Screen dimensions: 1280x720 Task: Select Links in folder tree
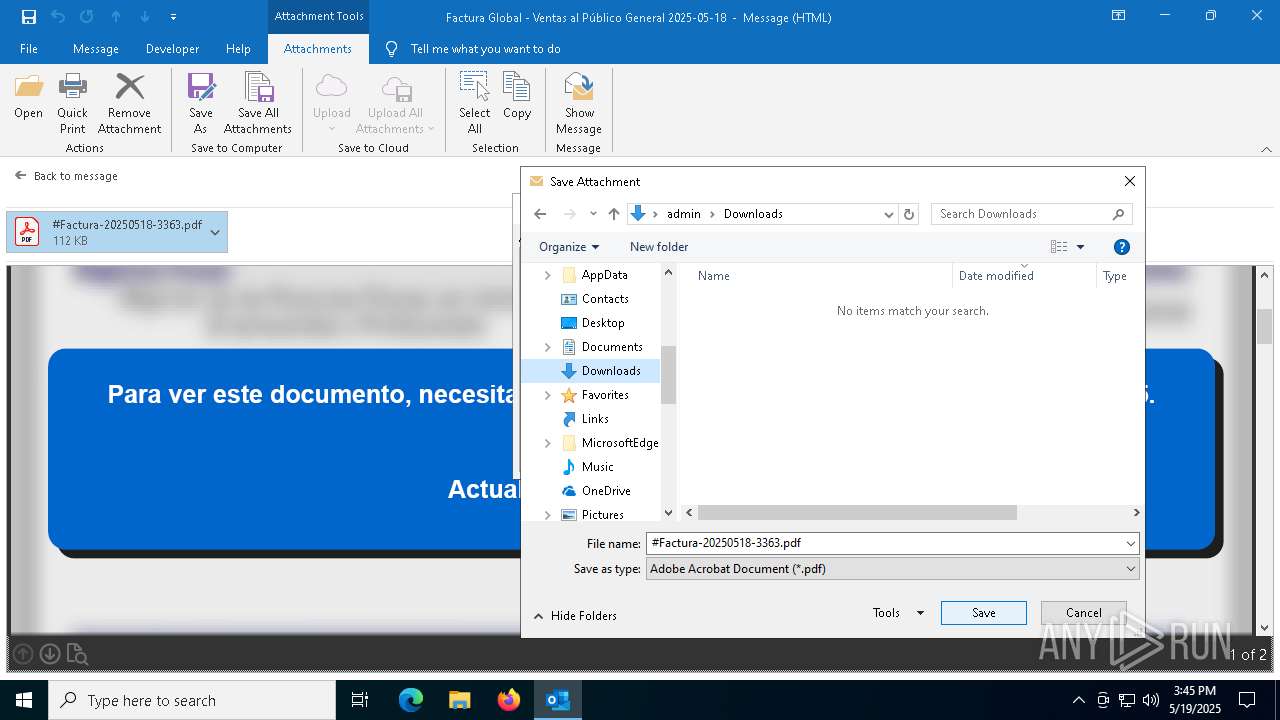pyautogui.click(x=595, y=418)
